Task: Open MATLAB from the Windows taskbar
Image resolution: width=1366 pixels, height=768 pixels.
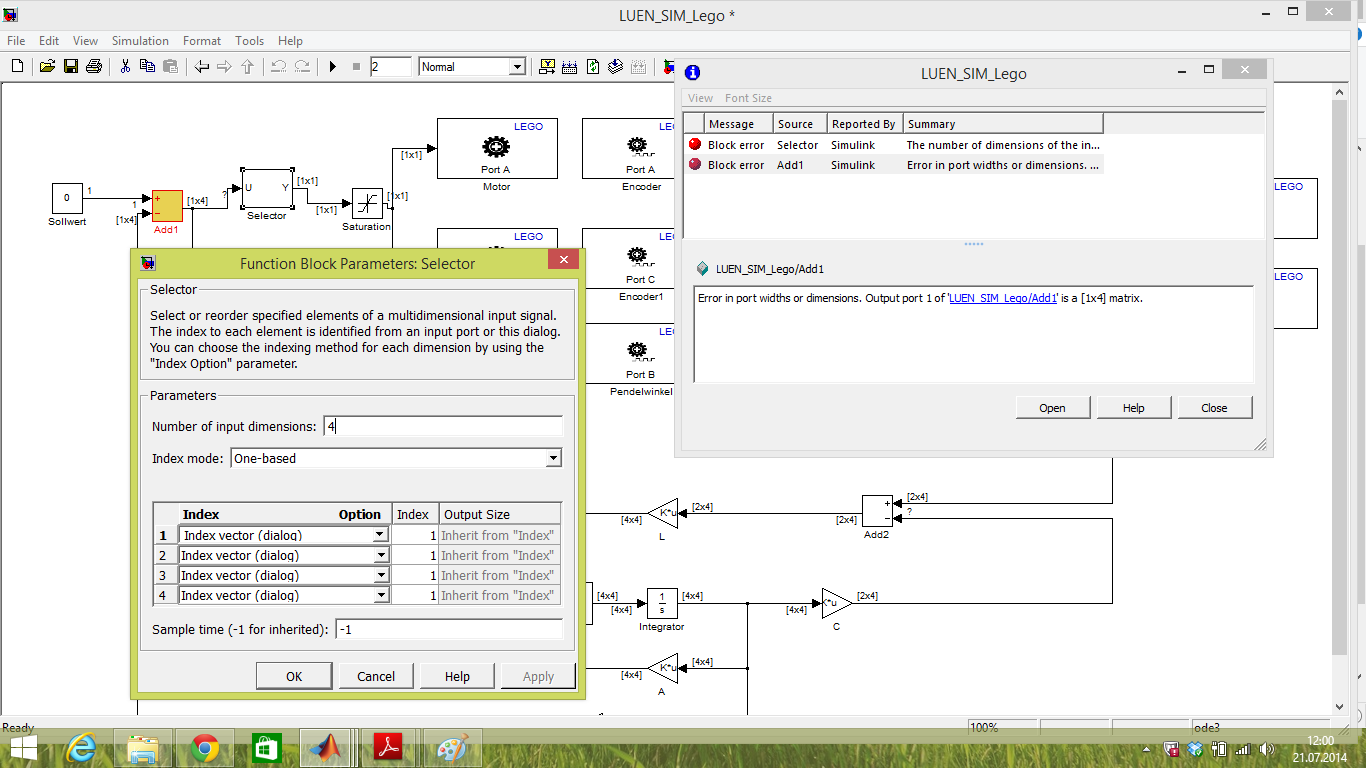Action: [324, 748]
